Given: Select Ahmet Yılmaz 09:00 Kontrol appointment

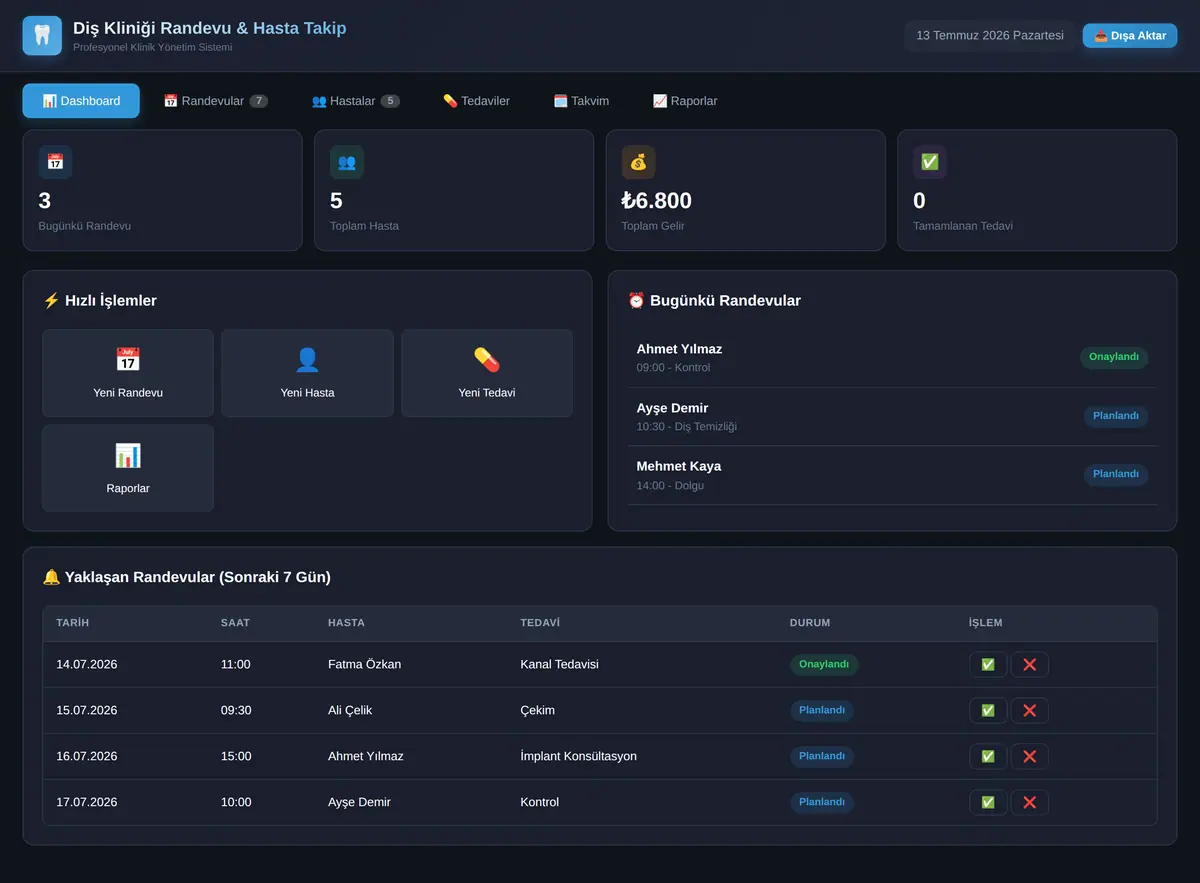Looking at the screenshot, I should [x=892, y=358].
